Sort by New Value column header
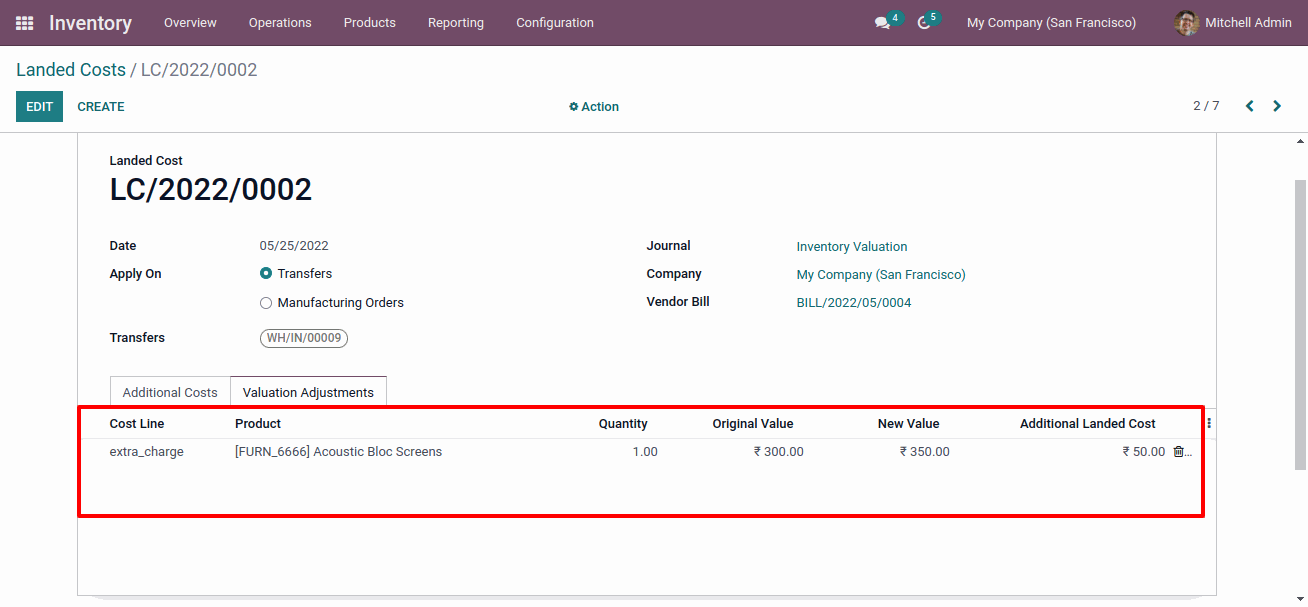The height and width of the screenshot is (607, 1308). pos(909,424)
